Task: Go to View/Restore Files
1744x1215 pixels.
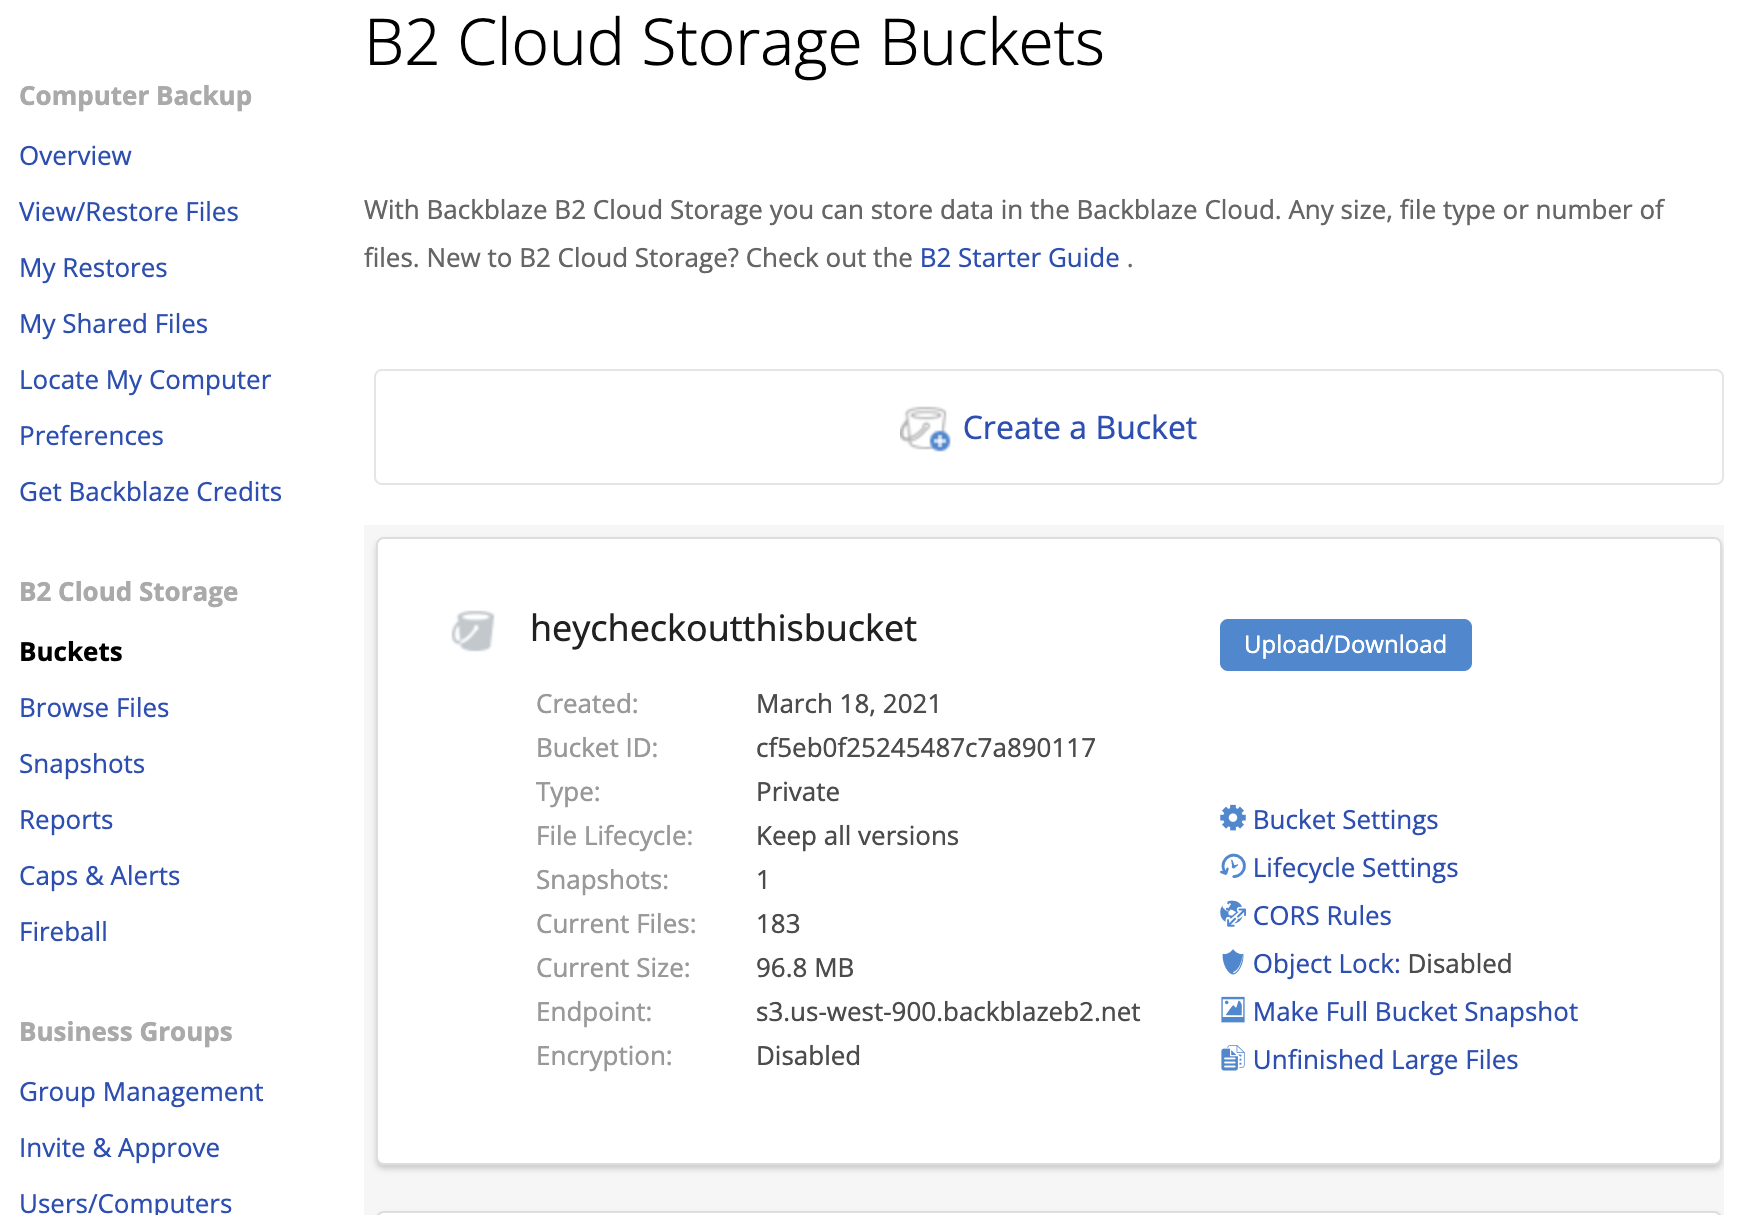Action: 129,212
